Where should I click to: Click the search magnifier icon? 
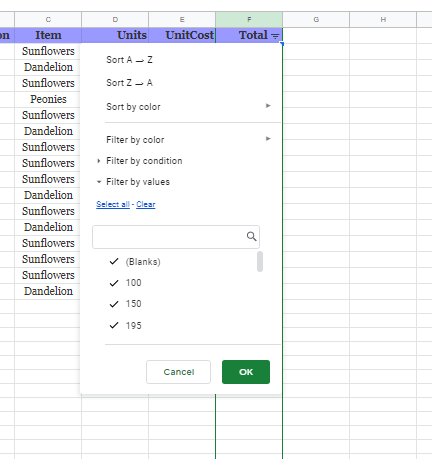click(252, 236)
